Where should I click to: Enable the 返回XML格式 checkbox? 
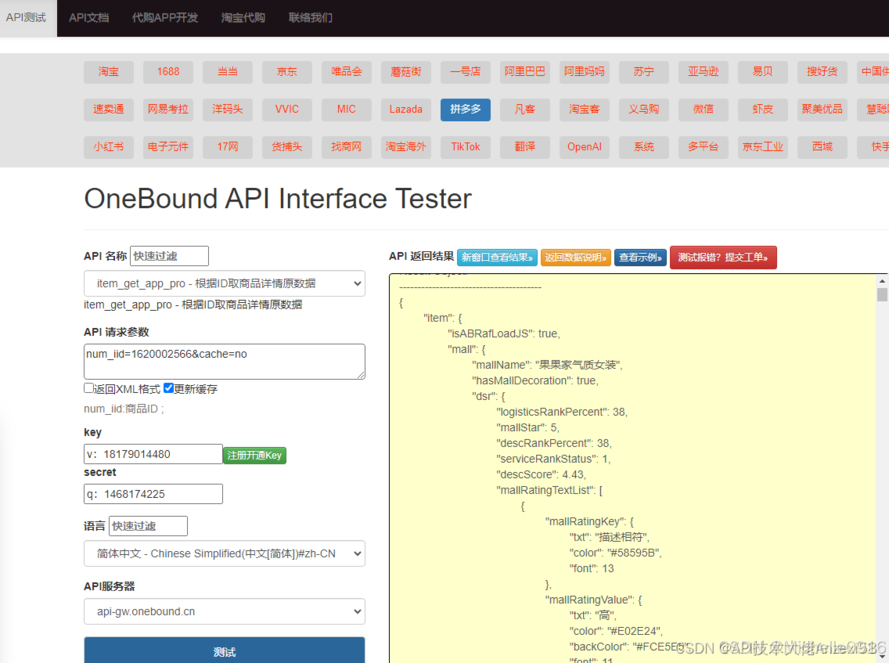coord(89,389)
